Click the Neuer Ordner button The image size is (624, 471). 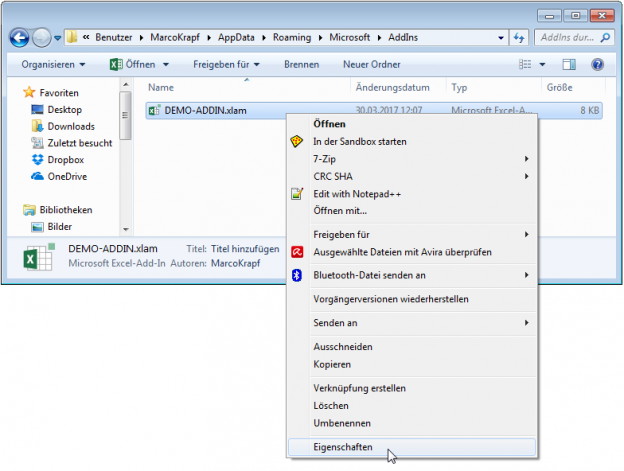(x=371, y=64)
